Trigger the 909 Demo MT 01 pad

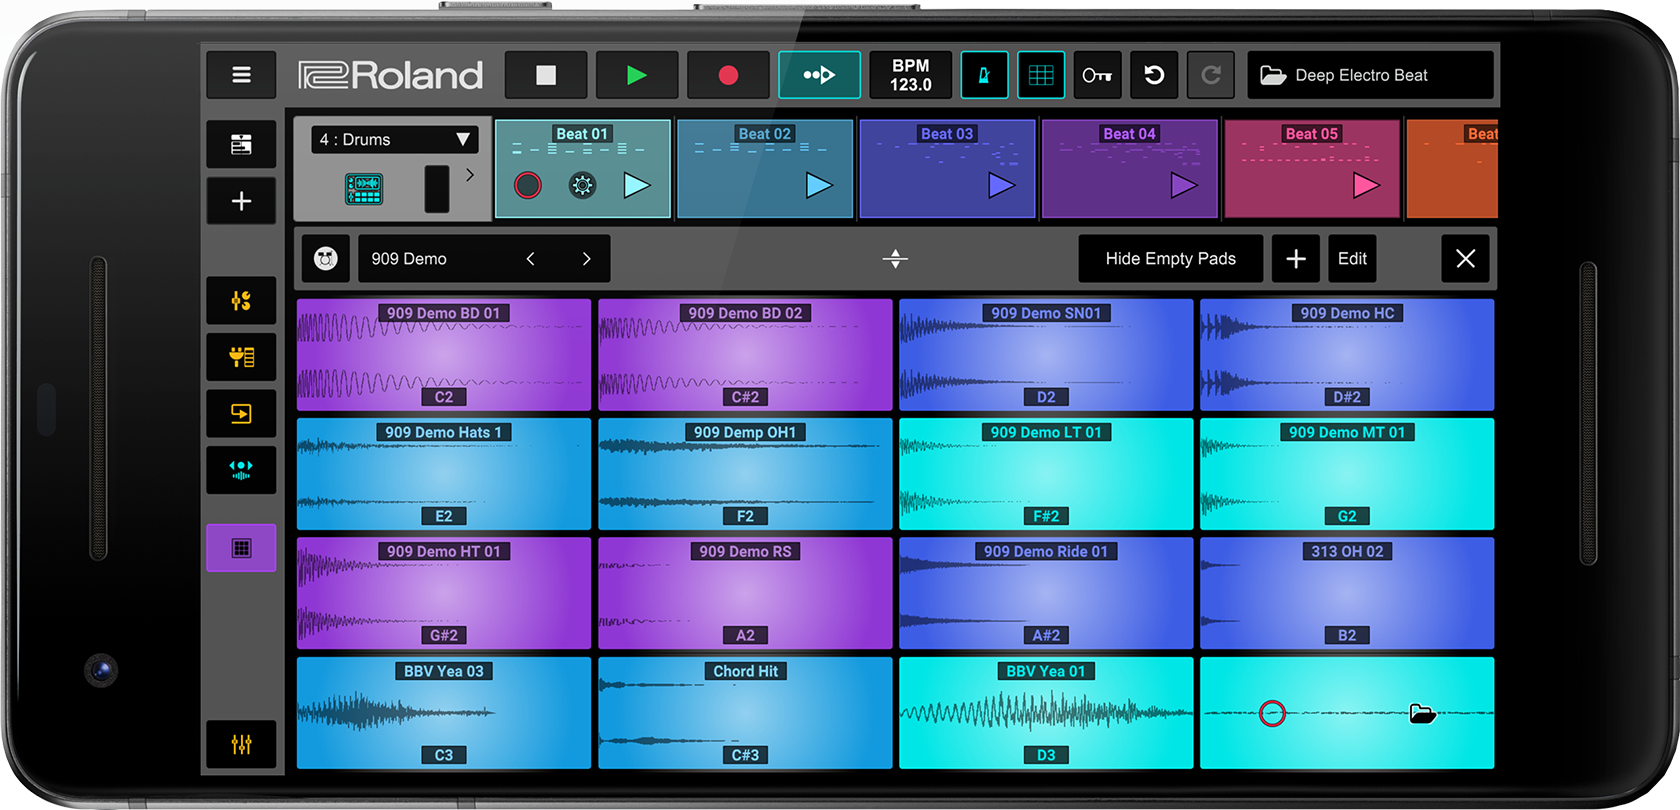point(1347,474)
